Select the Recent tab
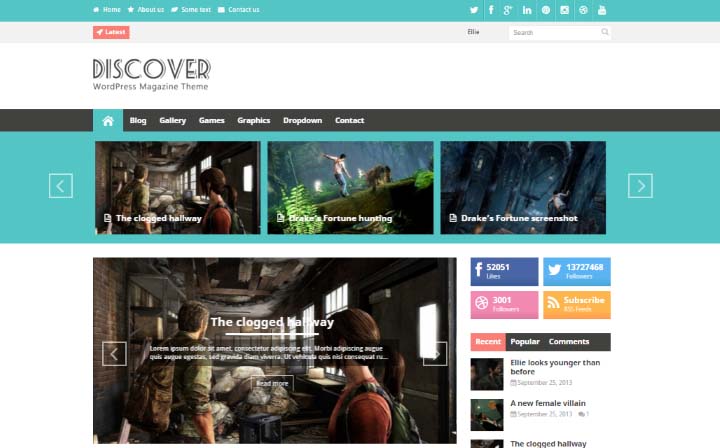Viewport: 720px width, 448px height. pos(488,342)
